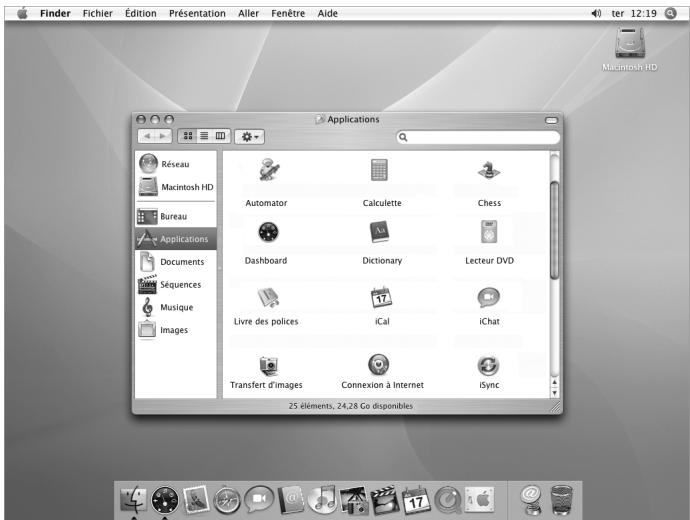Open the Apple menu
Viewport: 690px width, 520px height.
coord(22,13)
